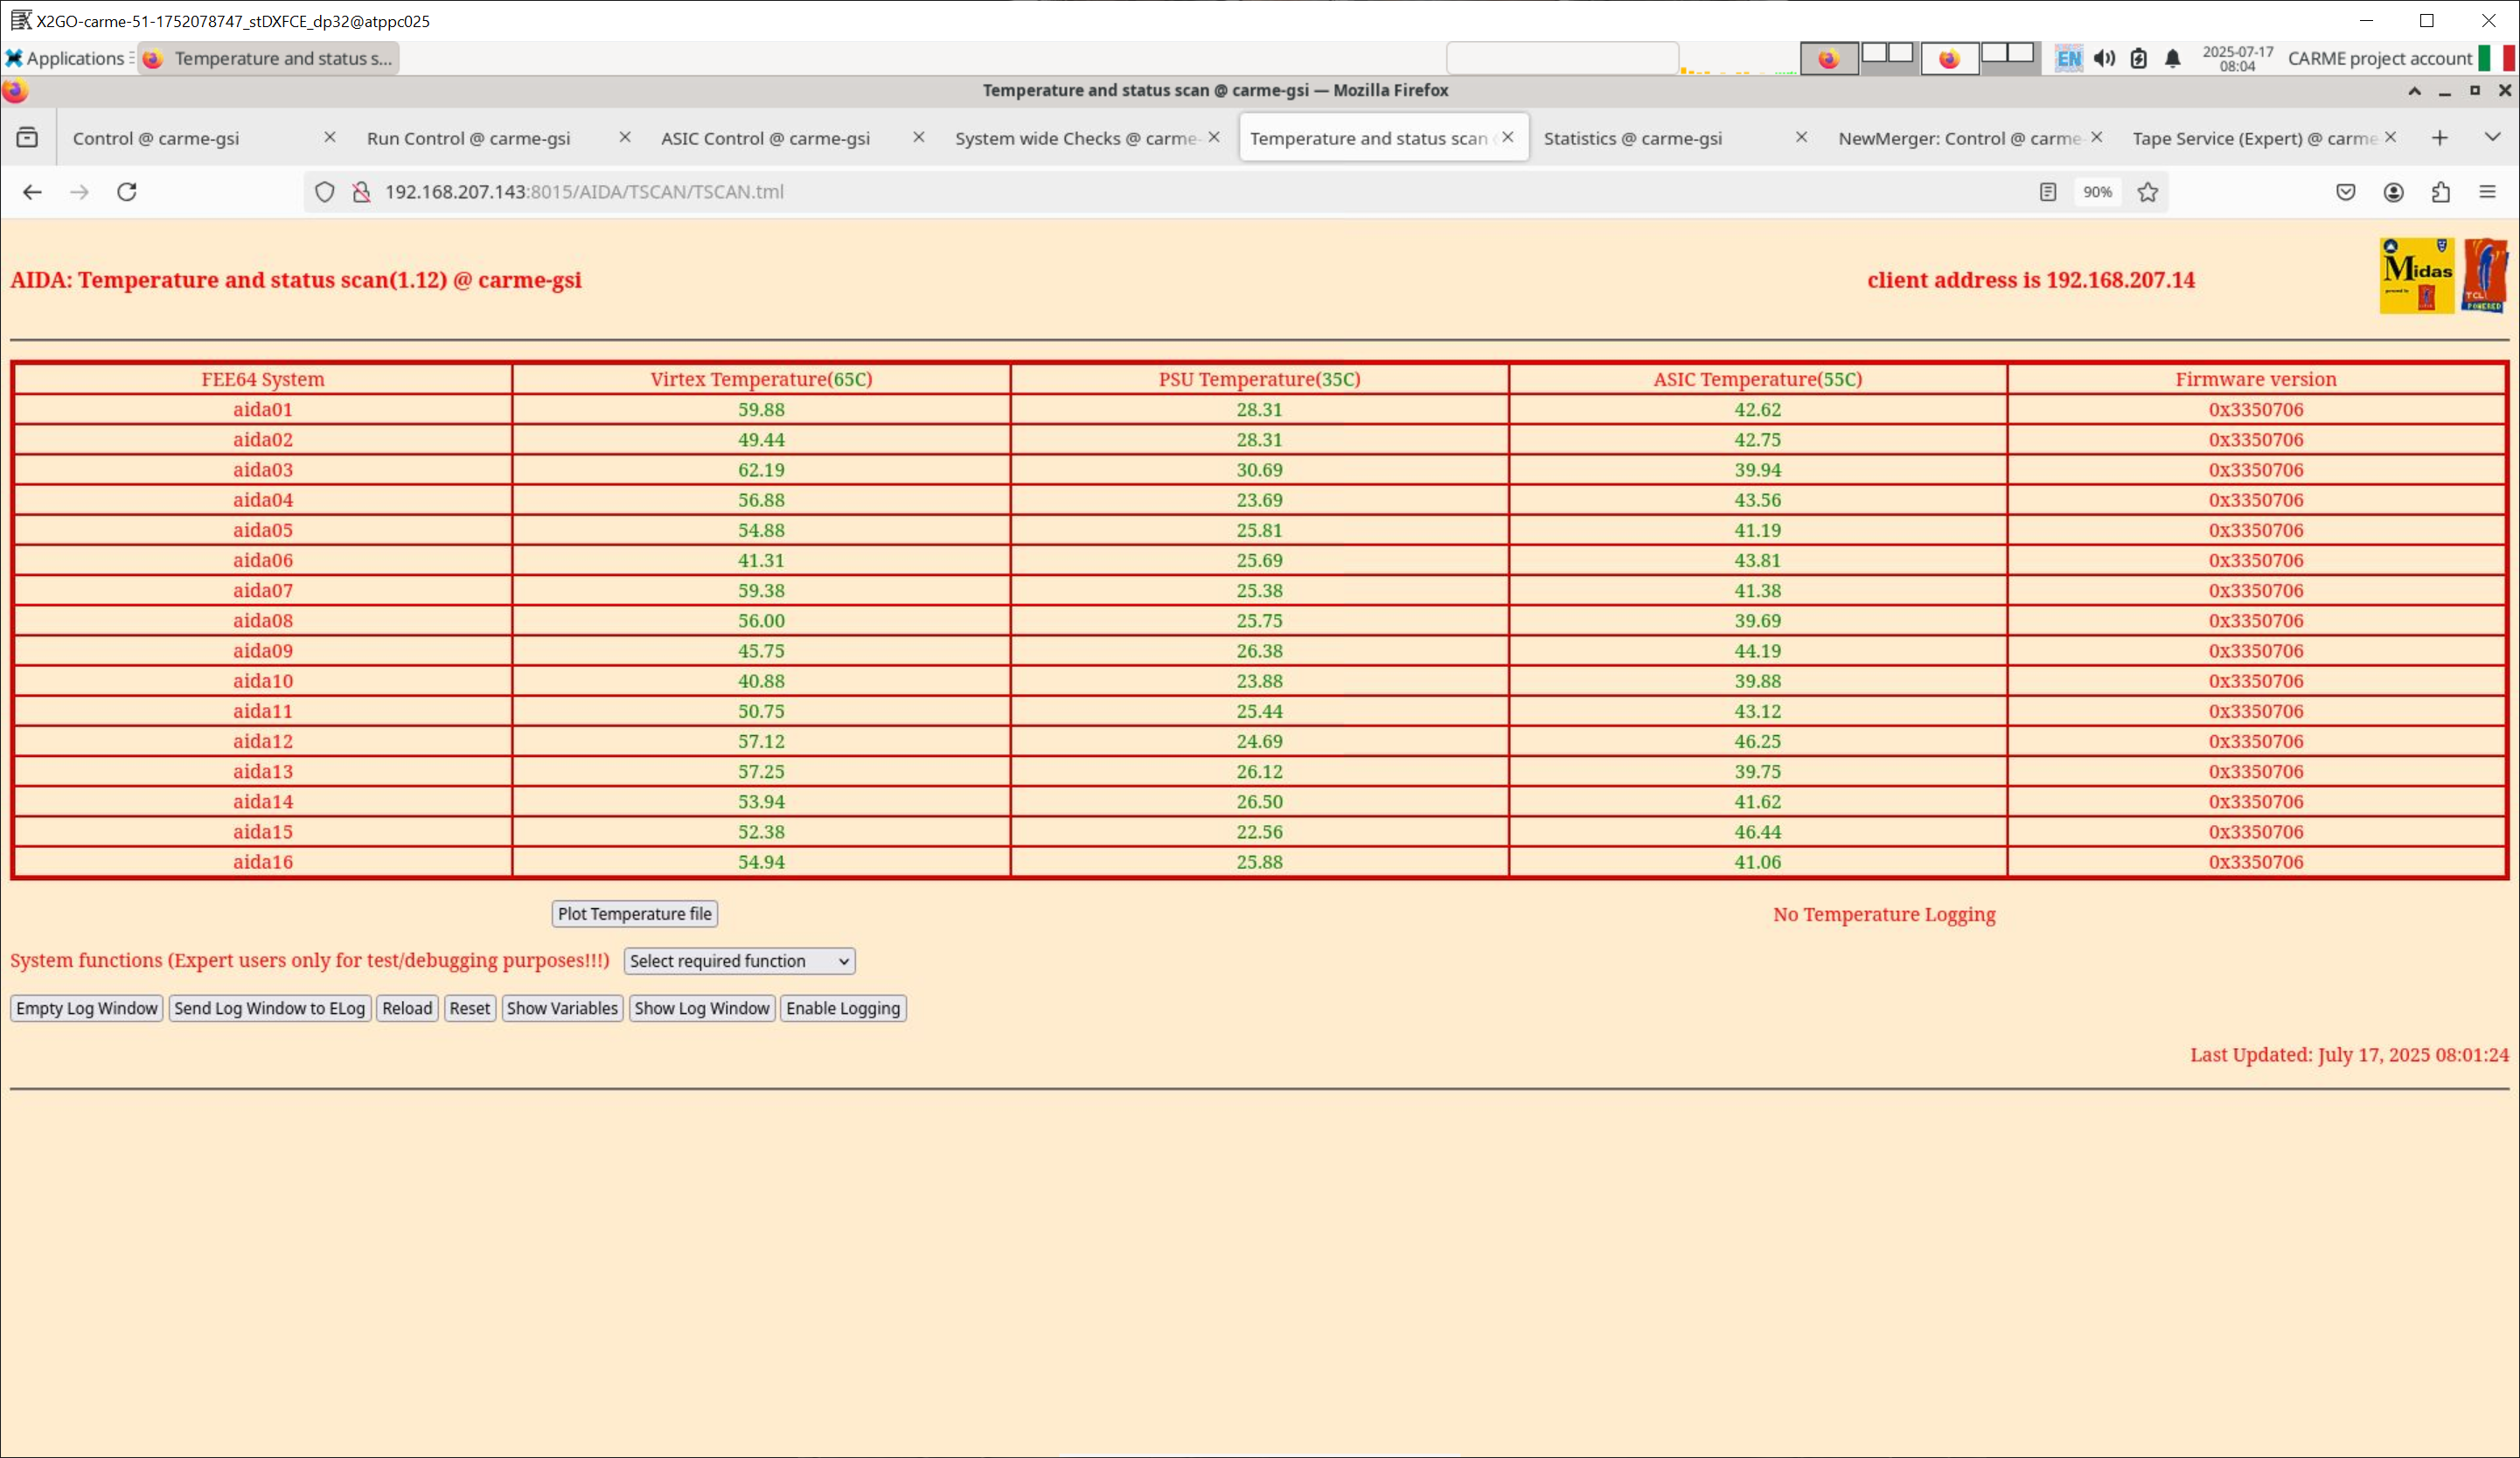Click the Enable Logging button

(842, 1008)
